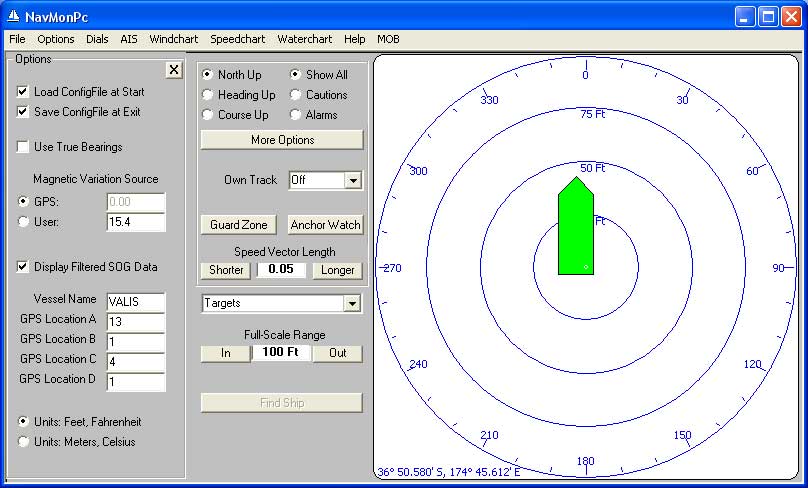
Task: Uncheck Load ConfigFile at Start
Action: point(23,92)
